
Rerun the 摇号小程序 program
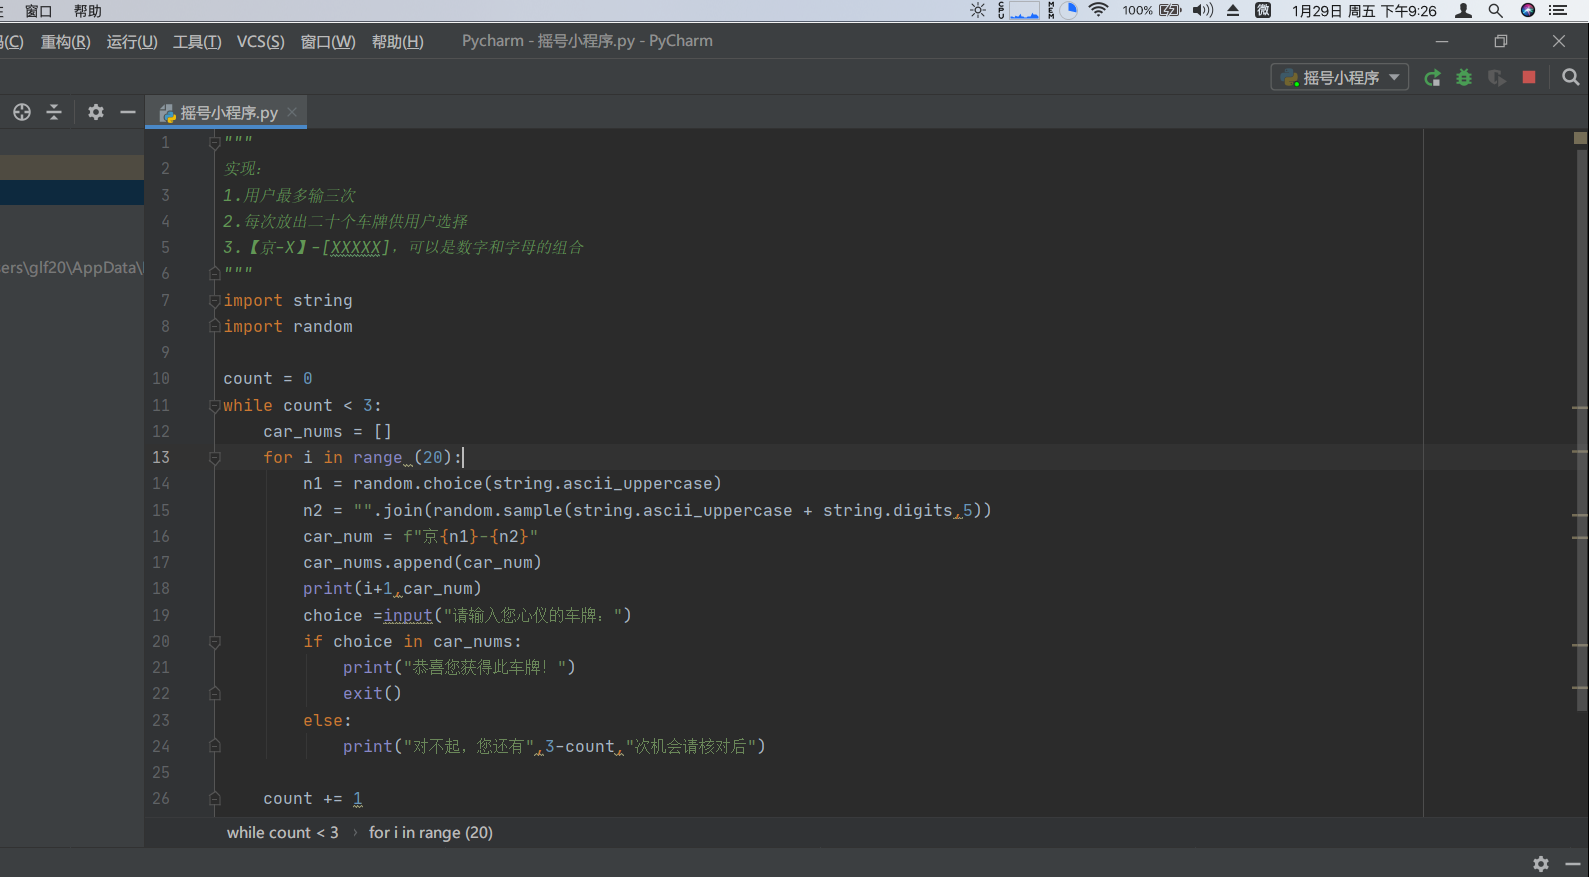(x=1432, y=78)
